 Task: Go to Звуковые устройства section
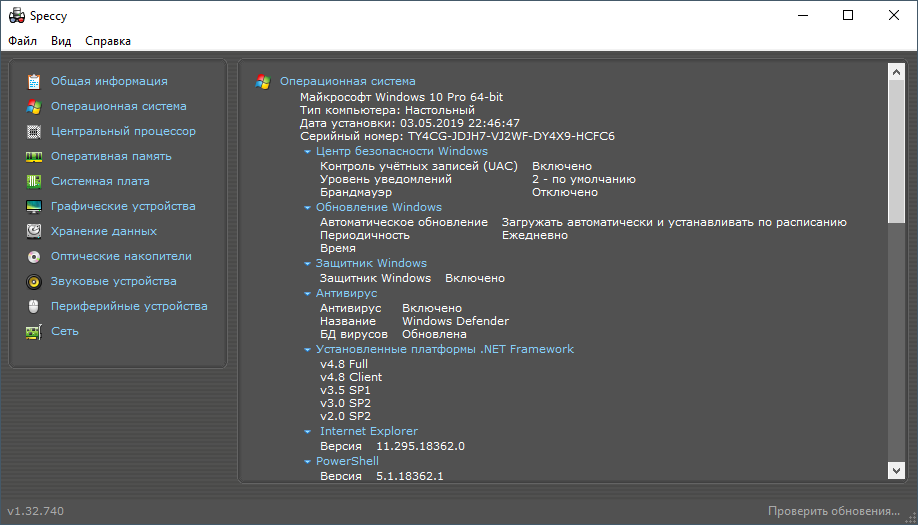coord(114,281)
